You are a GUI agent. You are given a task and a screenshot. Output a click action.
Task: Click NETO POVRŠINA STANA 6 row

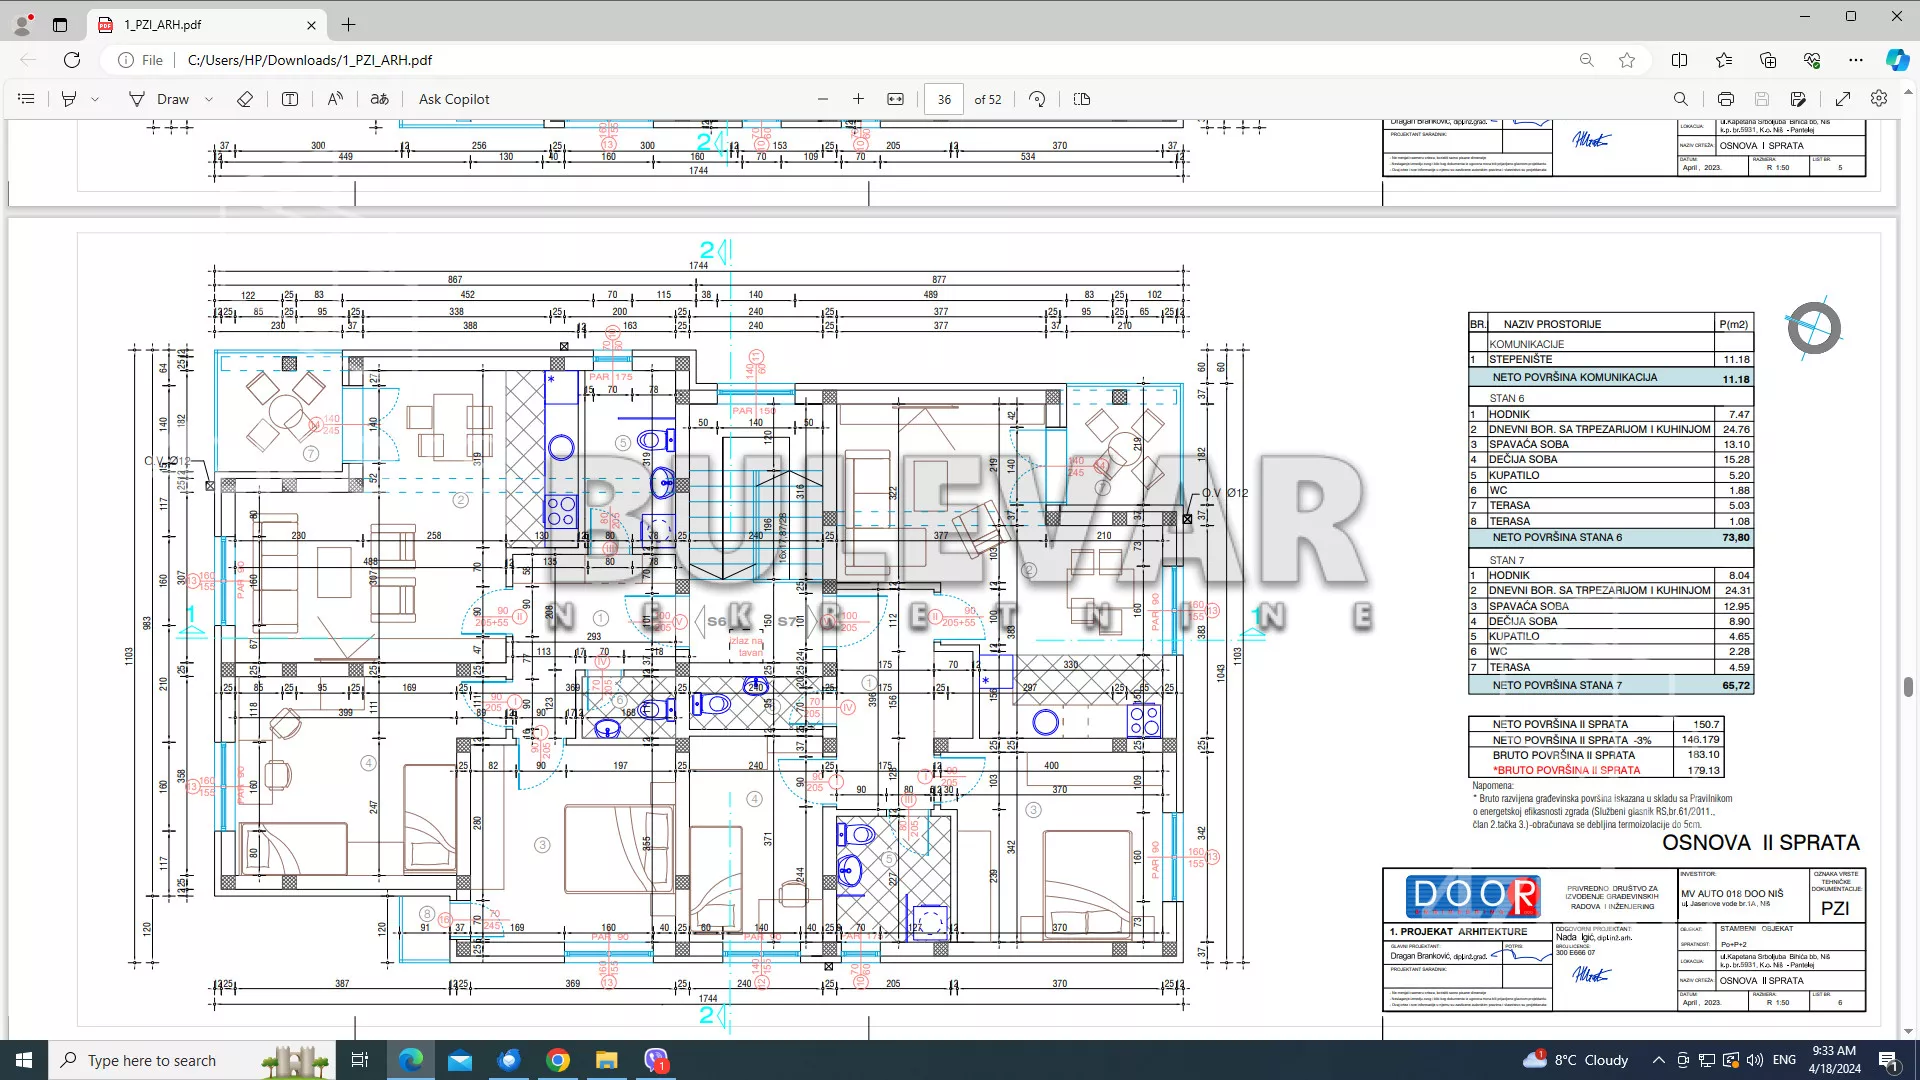tap(1610, 538)
